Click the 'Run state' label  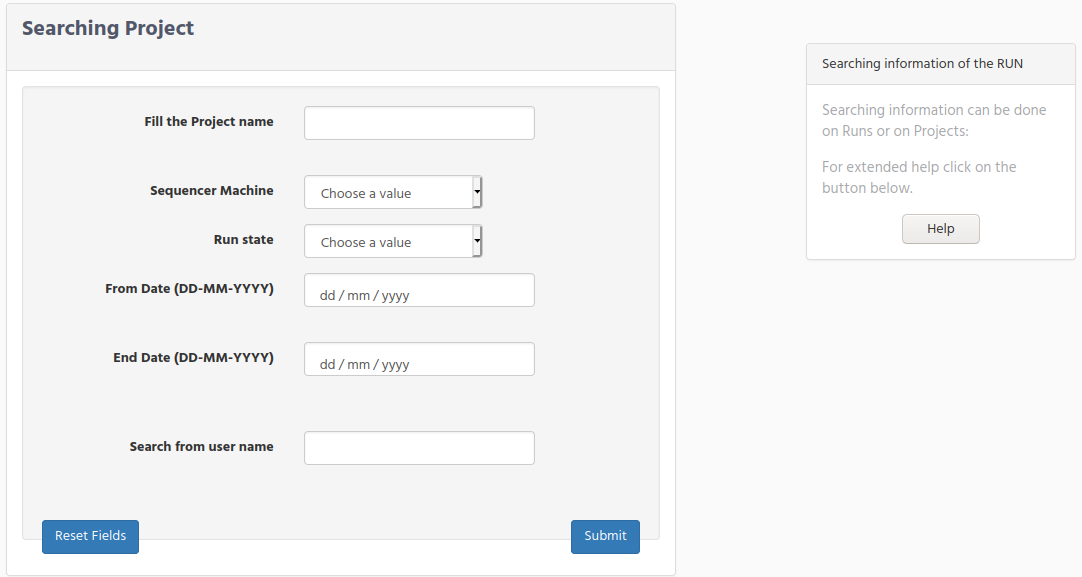tap(244, 239)
